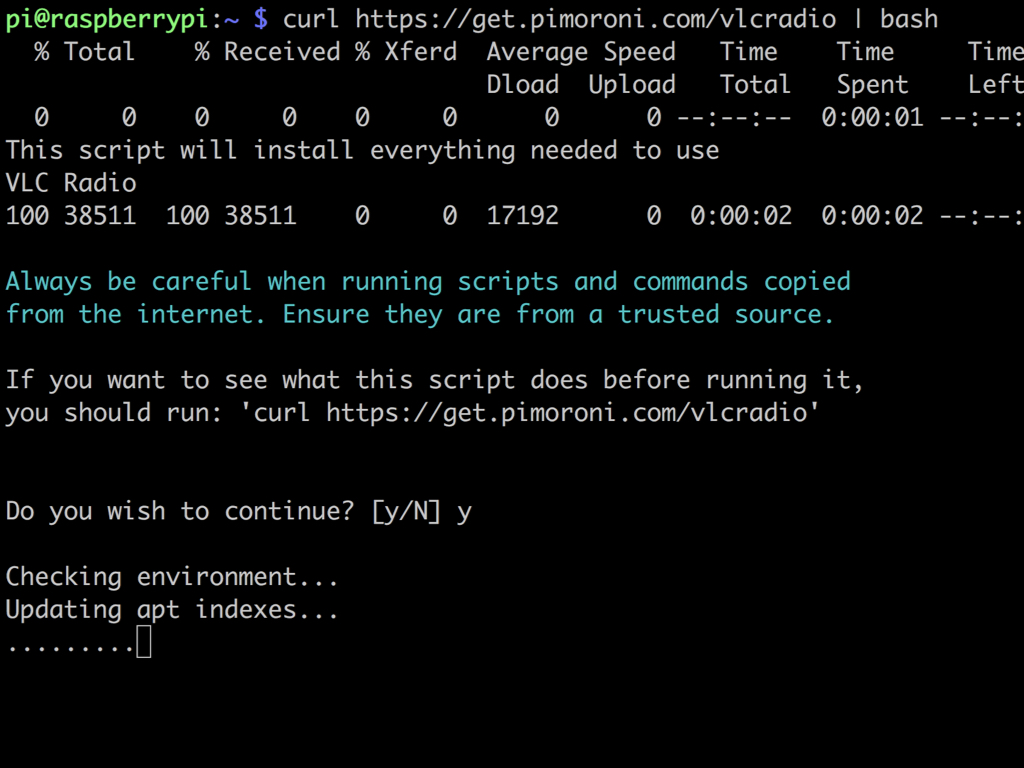Click the 'Updating apt indexes...' line

click(172, 610)
